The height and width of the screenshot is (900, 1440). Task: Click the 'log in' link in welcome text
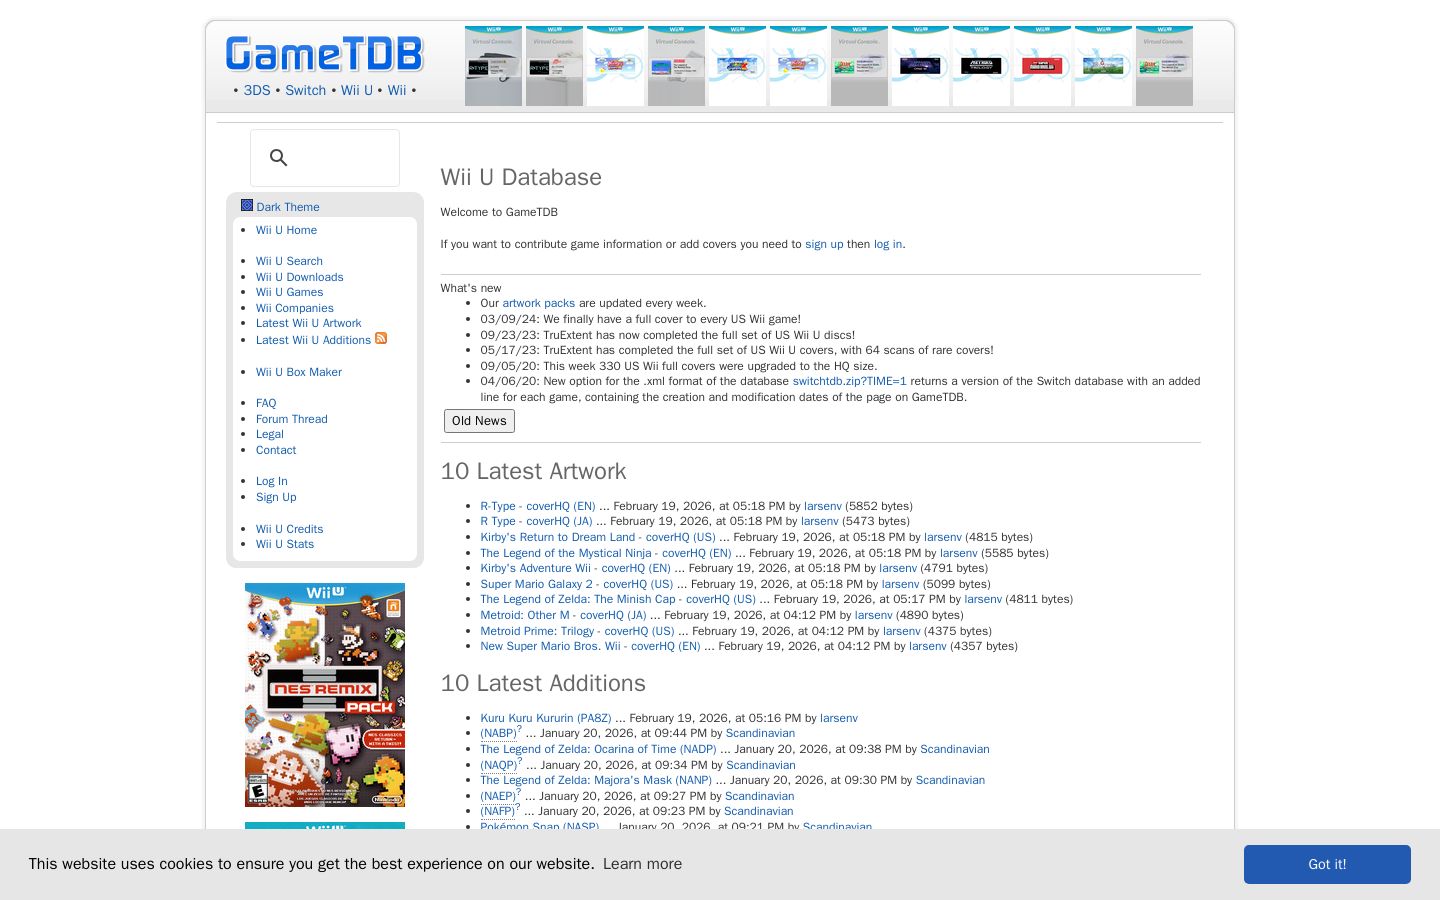click(x=888, y=244)
